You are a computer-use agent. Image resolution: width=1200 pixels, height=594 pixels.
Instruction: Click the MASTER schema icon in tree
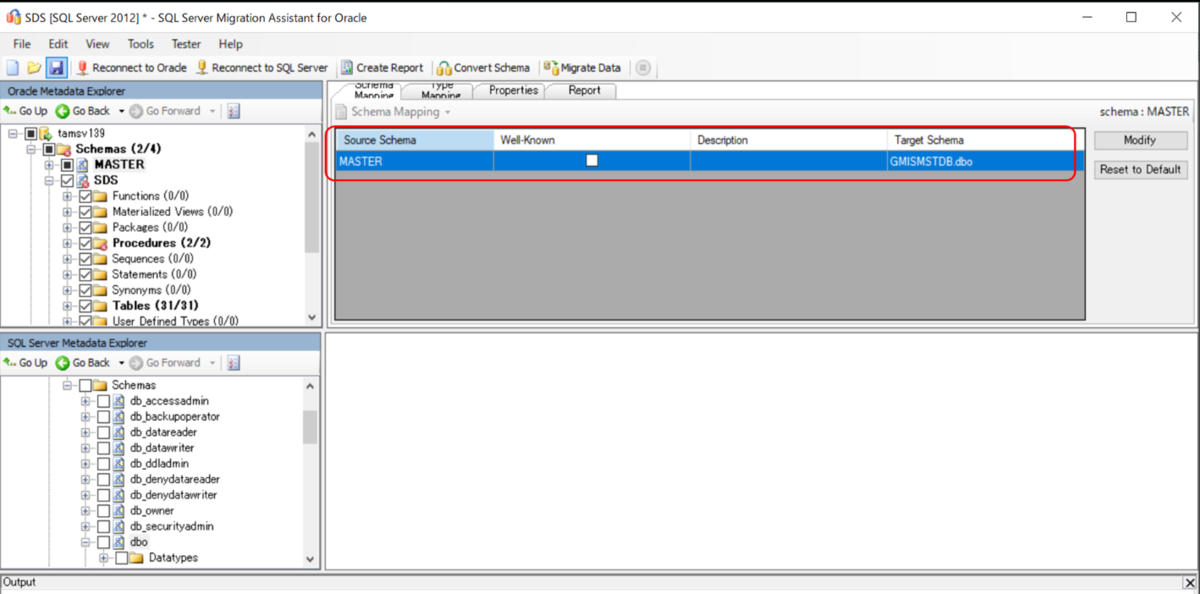[83, 165]
